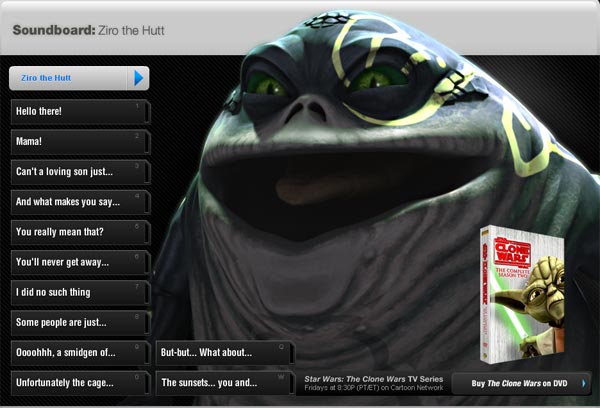Screen dimensions: 600x408
Task: Click the Soundboard: Ziro the Hutt title
Action: [88, 30]
